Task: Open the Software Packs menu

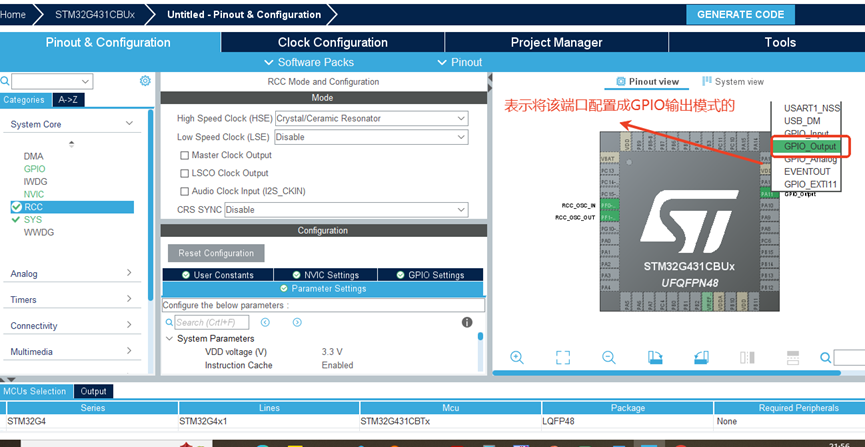Action: click(x=309, y=62)
